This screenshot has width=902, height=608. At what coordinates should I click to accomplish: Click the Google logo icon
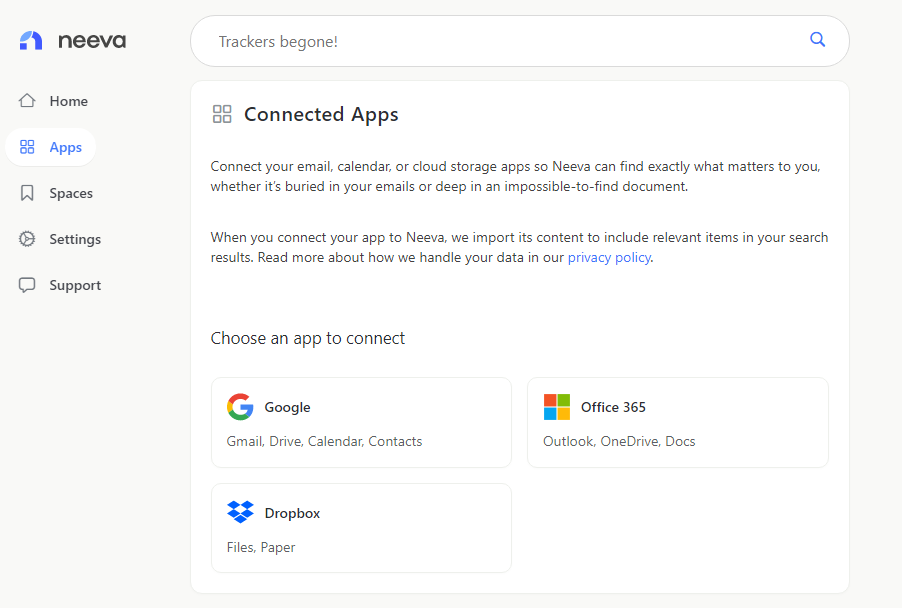pos(240,407)
